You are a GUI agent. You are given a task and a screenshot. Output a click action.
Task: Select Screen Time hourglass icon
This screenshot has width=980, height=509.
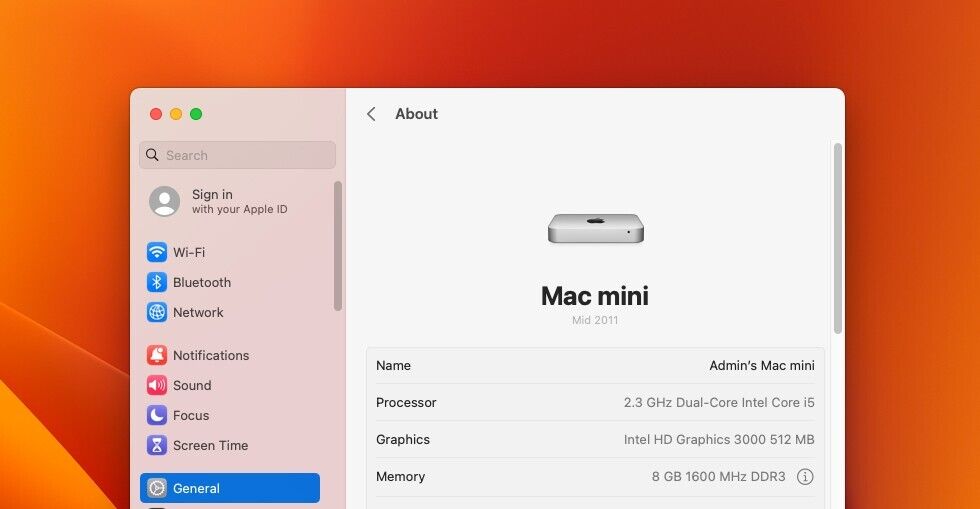point(157,445)
